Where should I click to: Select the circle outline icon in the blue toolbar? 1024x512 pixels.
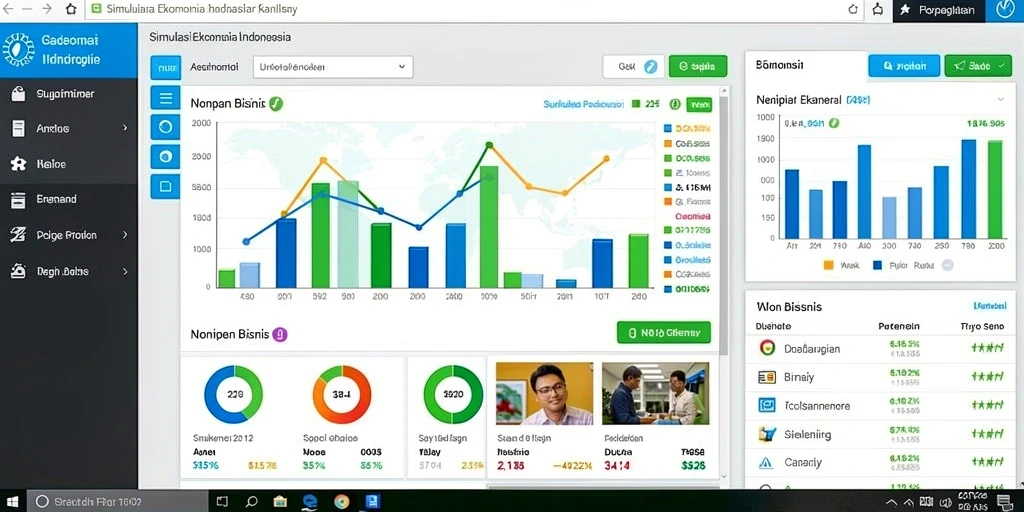[x=165, y=127]
